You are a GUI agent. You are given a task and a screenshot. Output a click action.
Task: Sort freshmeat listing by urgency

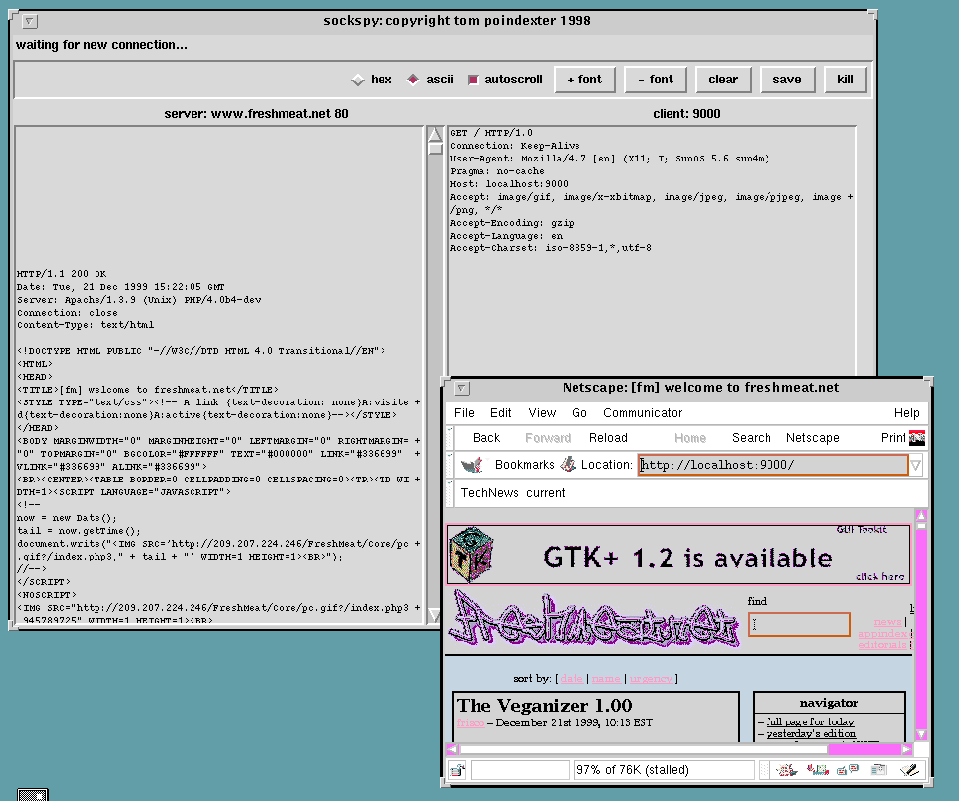click(x=651, y=679)
